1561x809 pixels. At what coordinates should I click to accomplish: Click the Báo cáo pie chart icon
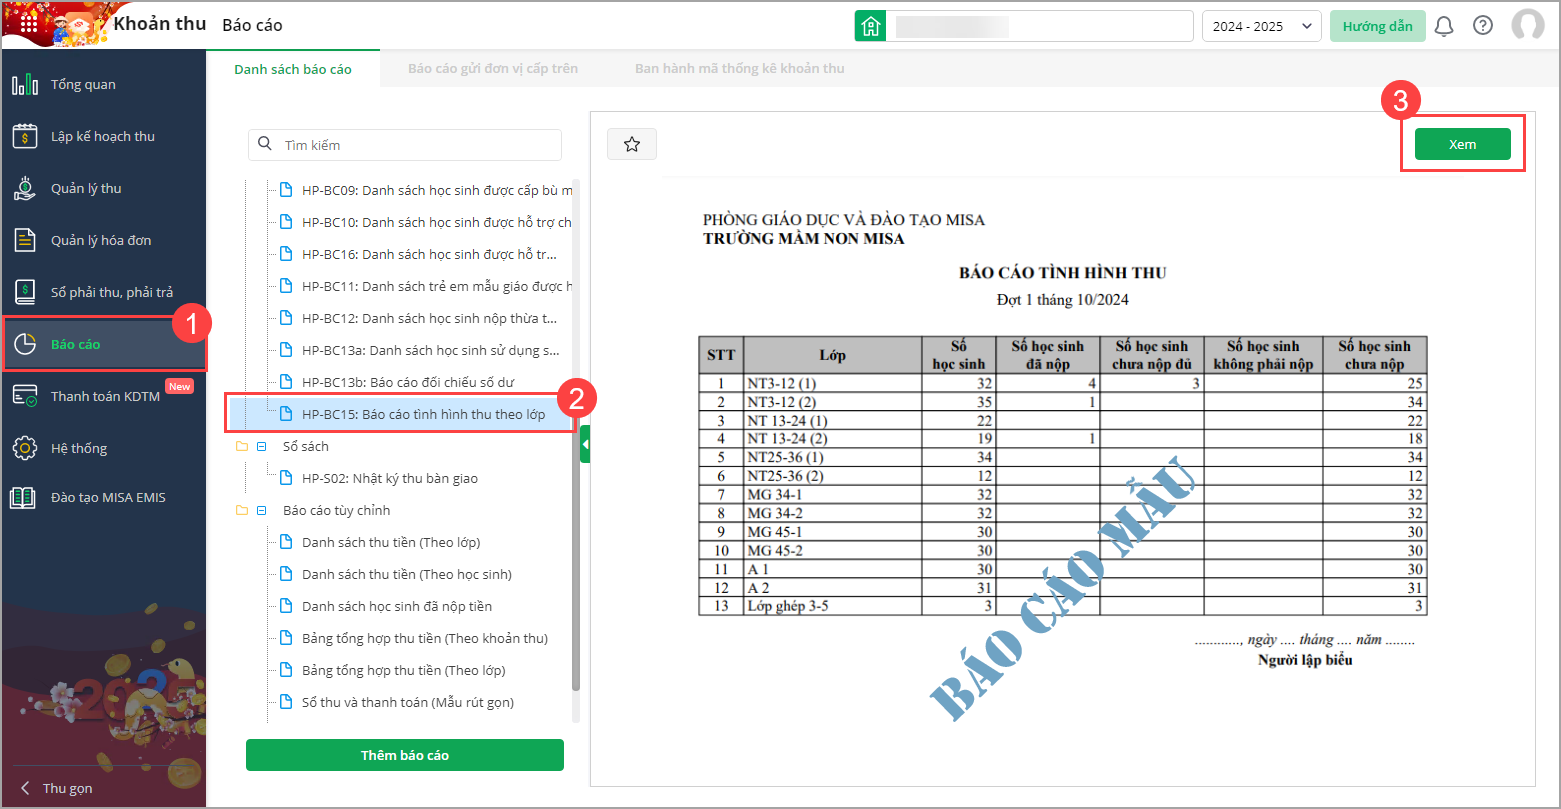pos(25,344)
